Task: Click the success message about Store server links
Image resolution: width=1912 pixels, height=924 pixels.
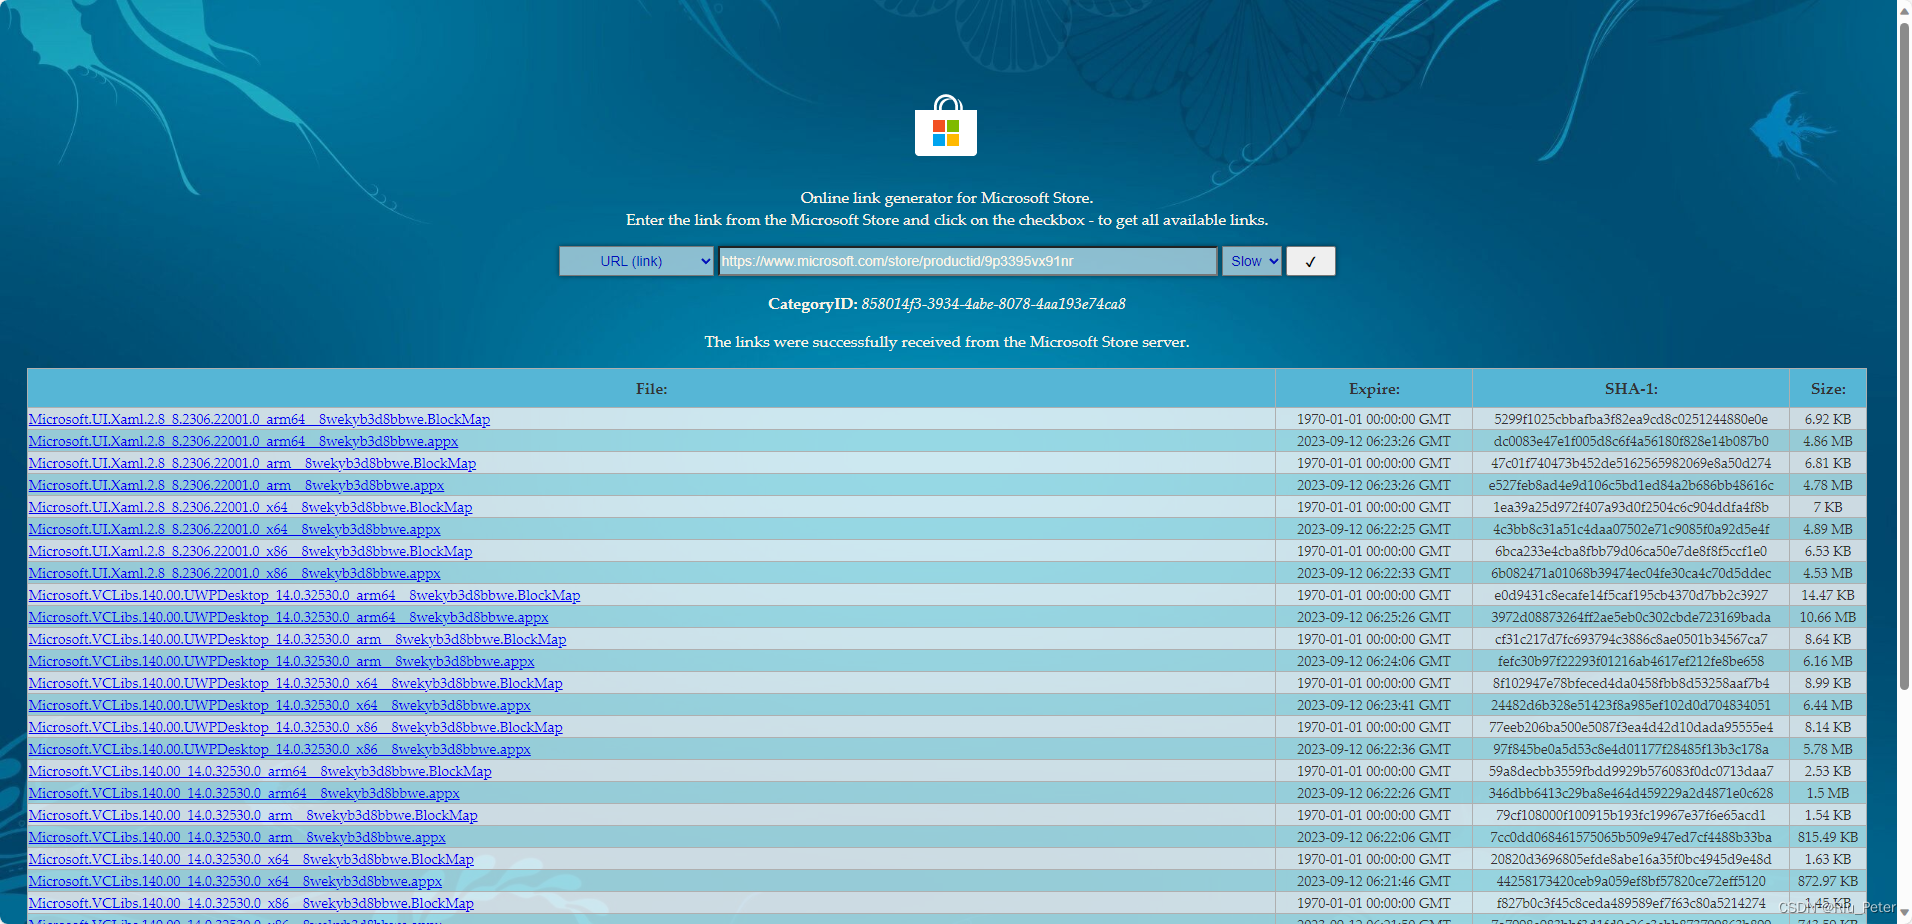Action: [x=946, y=342]
